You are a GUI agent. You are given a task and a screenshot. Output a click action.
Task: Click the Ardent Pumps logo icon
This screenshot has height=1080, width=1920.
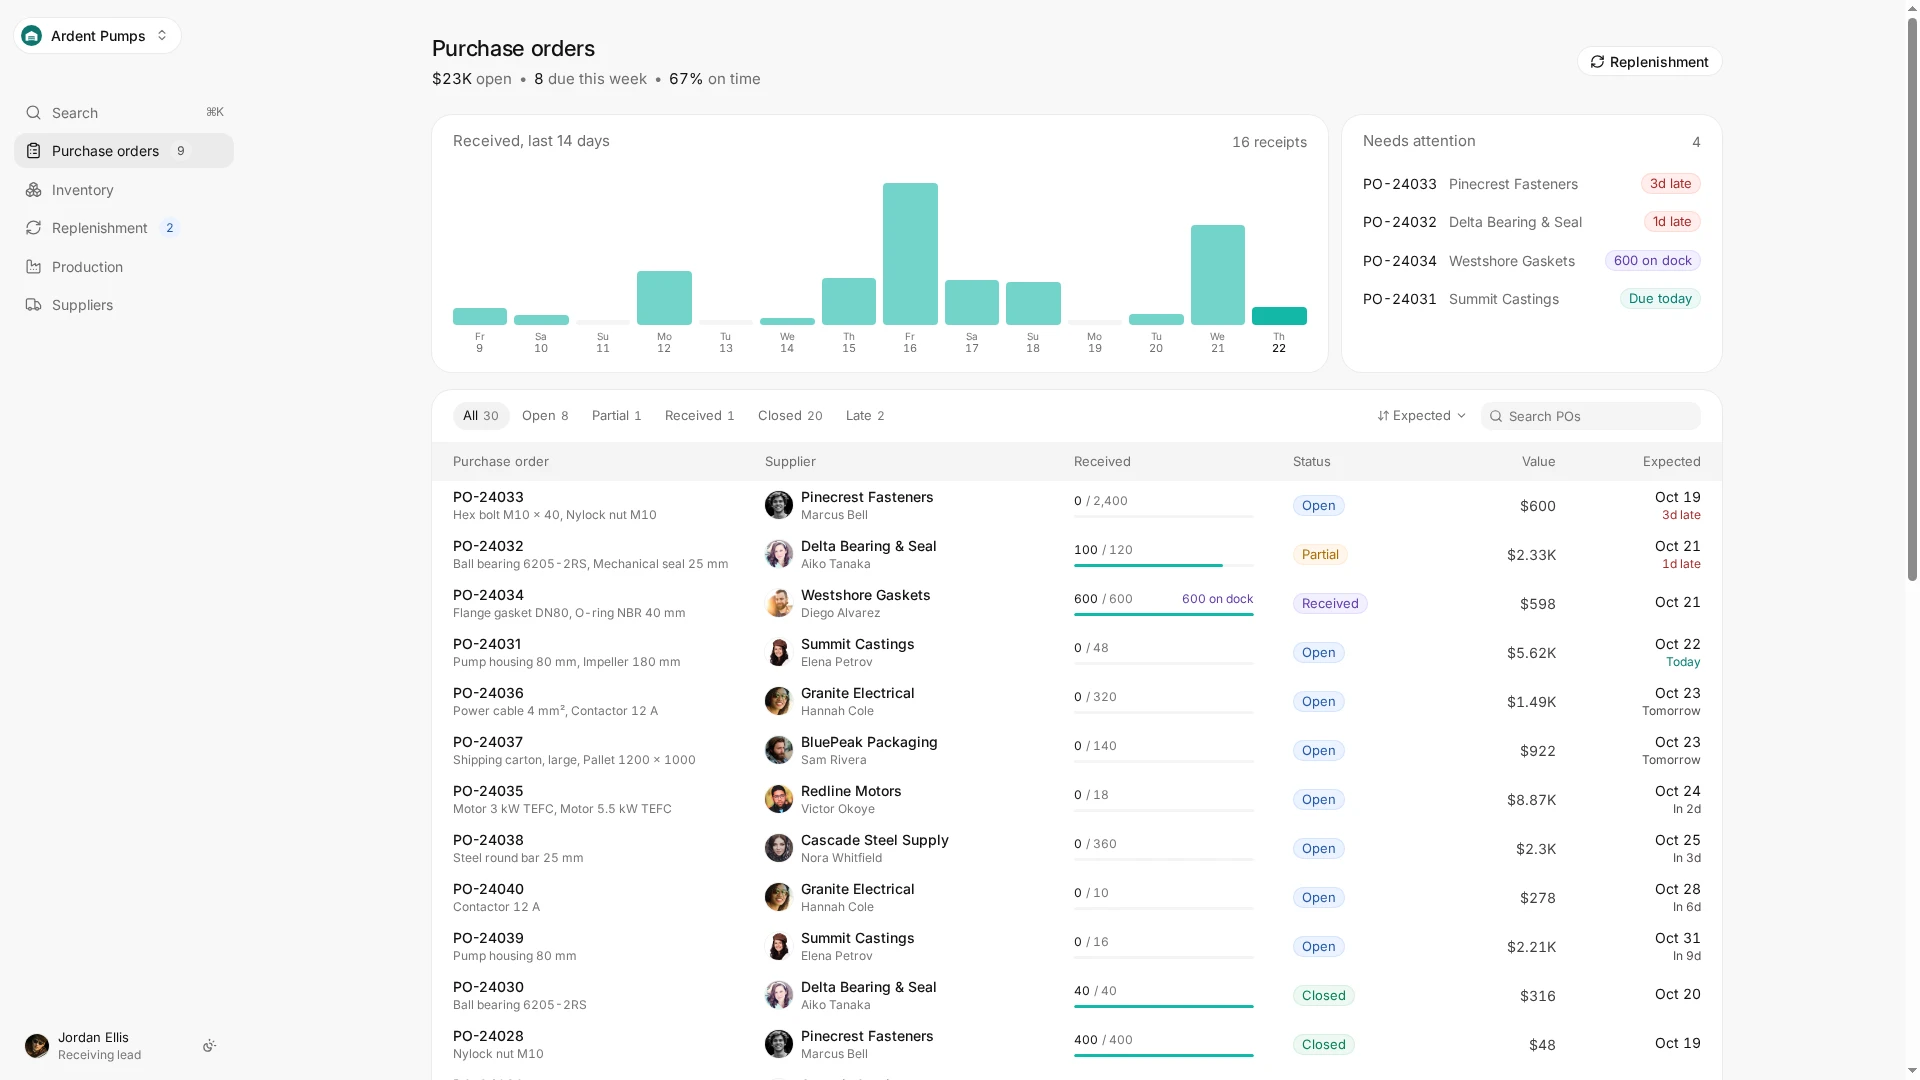point(32,36)
